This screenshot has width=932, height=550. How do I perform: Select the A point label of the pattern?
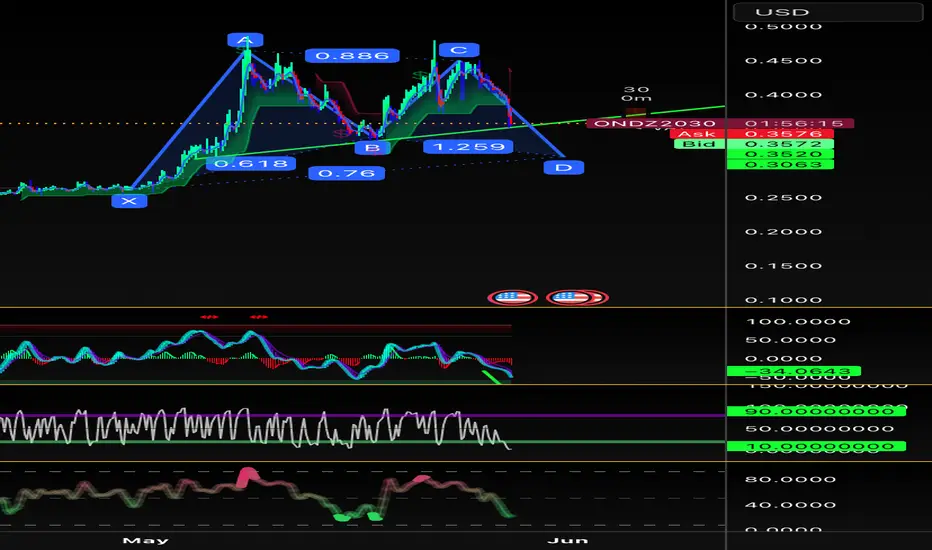[x=245, y=40]
